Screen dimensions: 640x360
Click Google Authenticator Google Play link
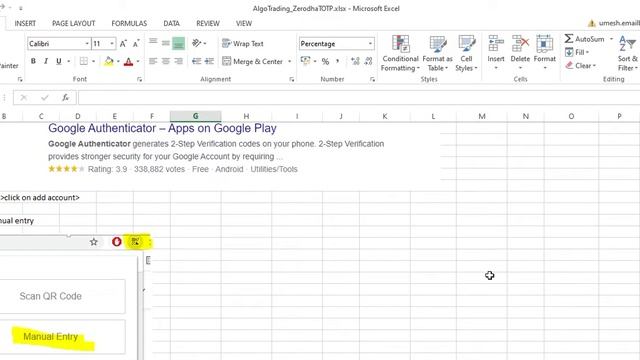click(x=162, y=128)
